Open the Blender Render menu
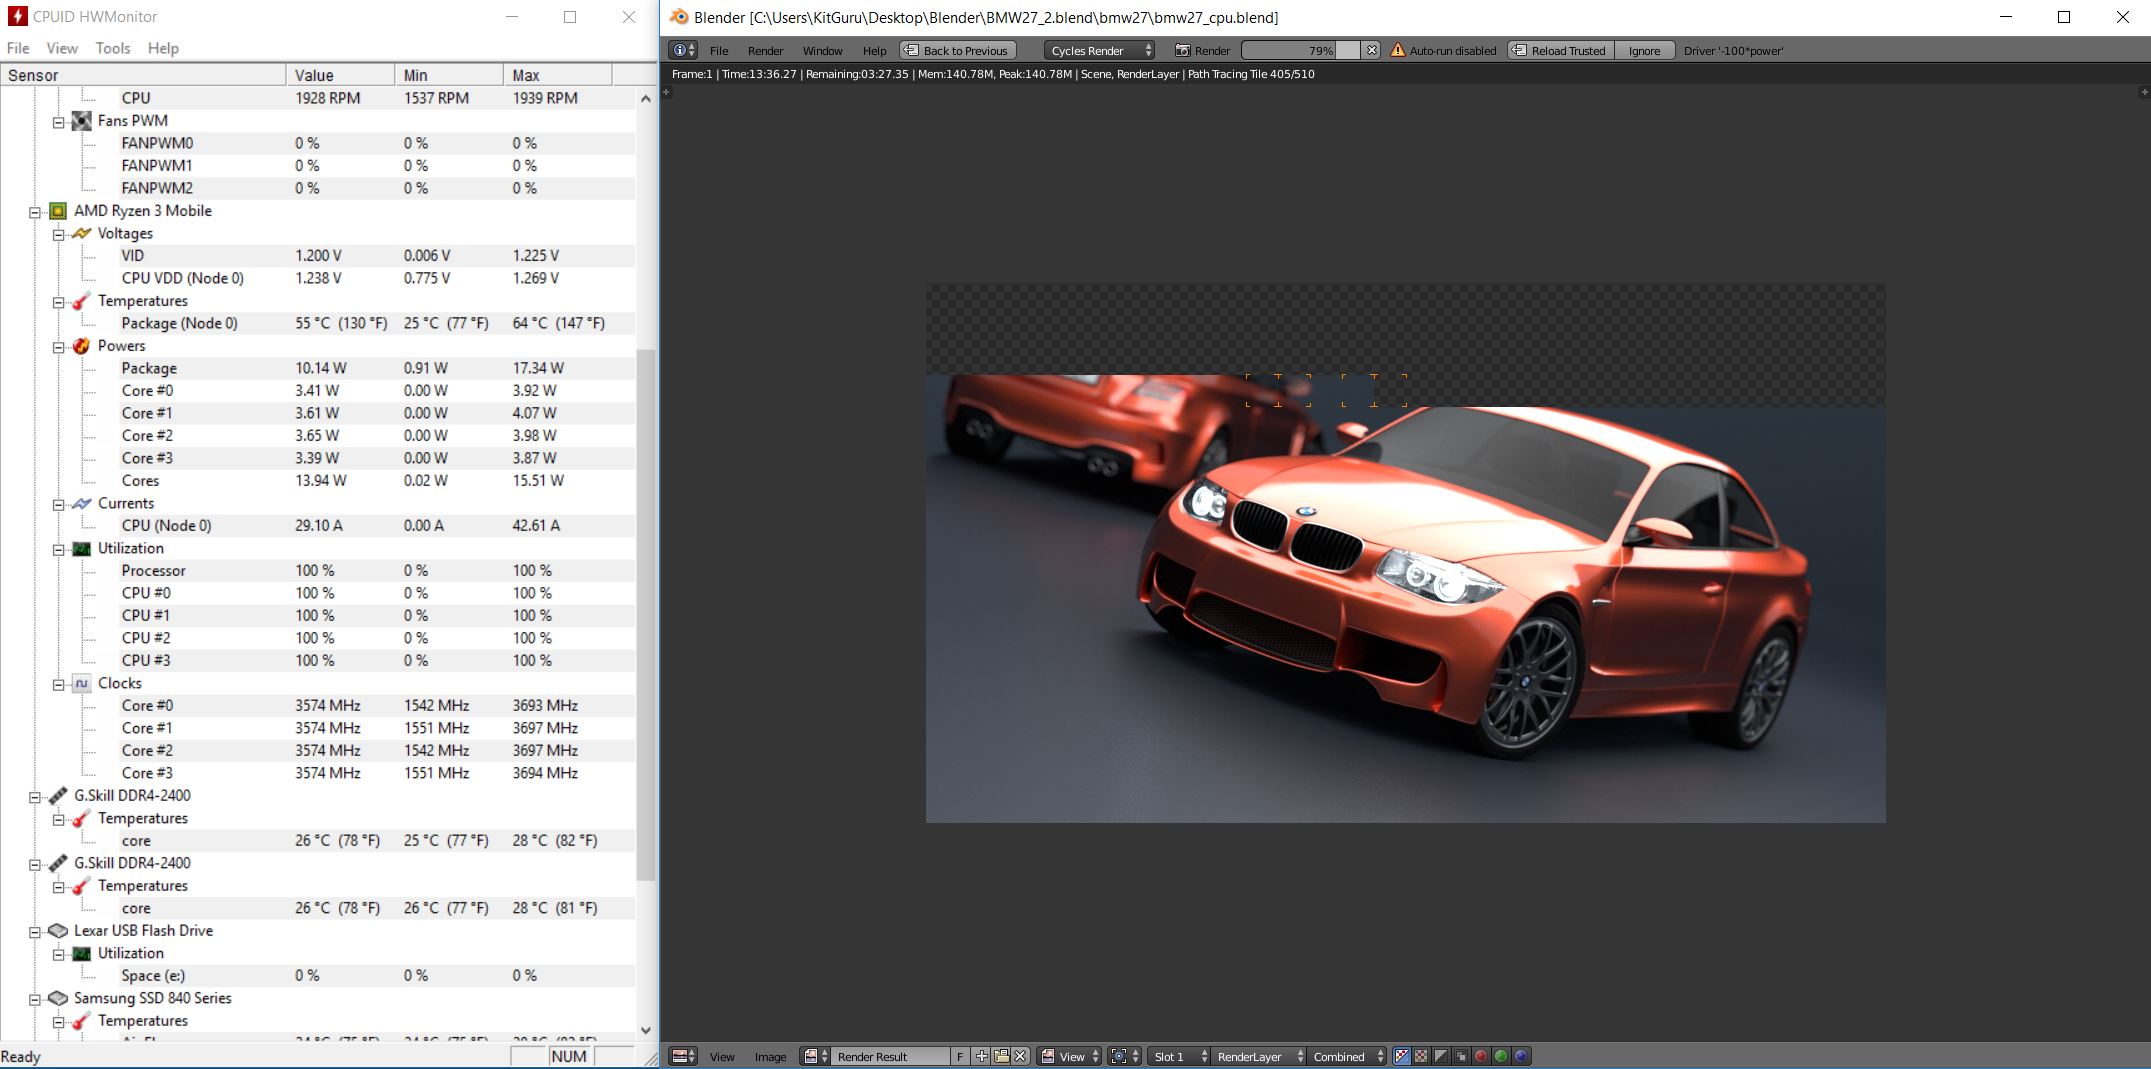Viewport: 2151px width, 1069px height. click(765, 50)
